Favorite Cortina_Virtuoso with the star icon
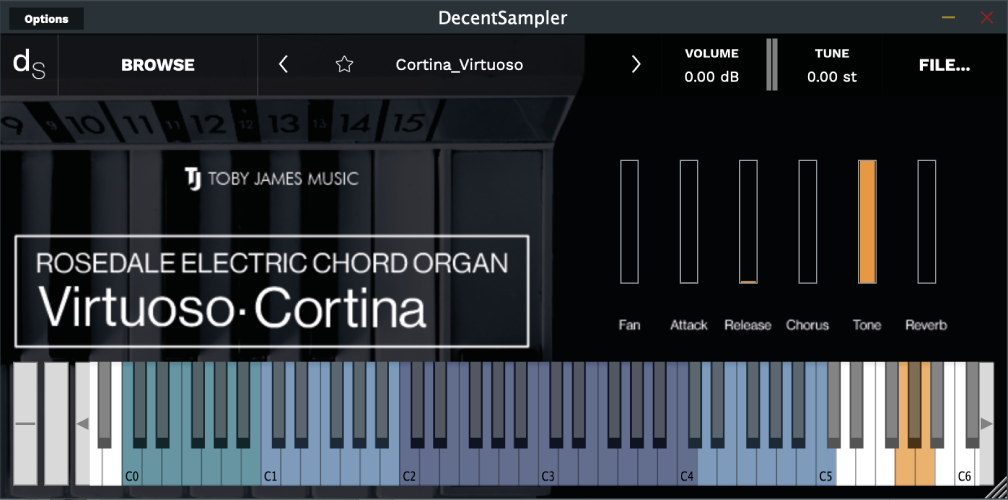The height and width of the screenshot is (500, 1008). click(x=345, y=64)
